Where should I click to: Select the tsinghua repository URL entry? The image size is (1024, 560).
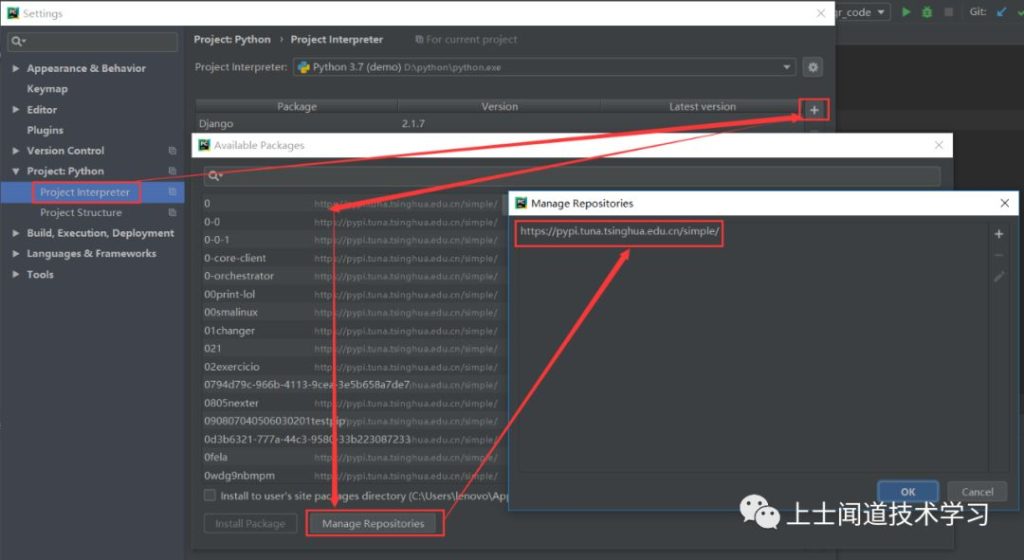619,231
